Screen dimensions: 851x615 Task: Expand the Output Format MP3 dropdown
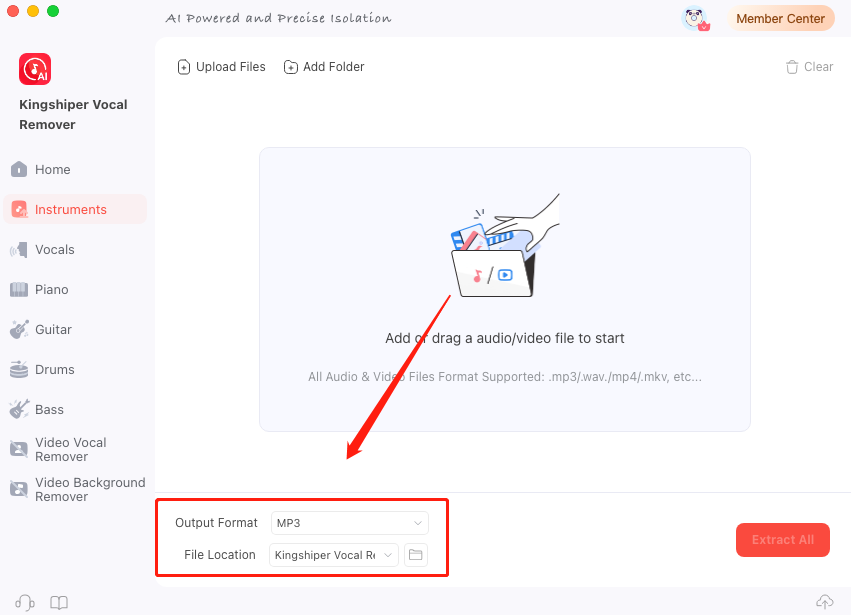[350, 523]
